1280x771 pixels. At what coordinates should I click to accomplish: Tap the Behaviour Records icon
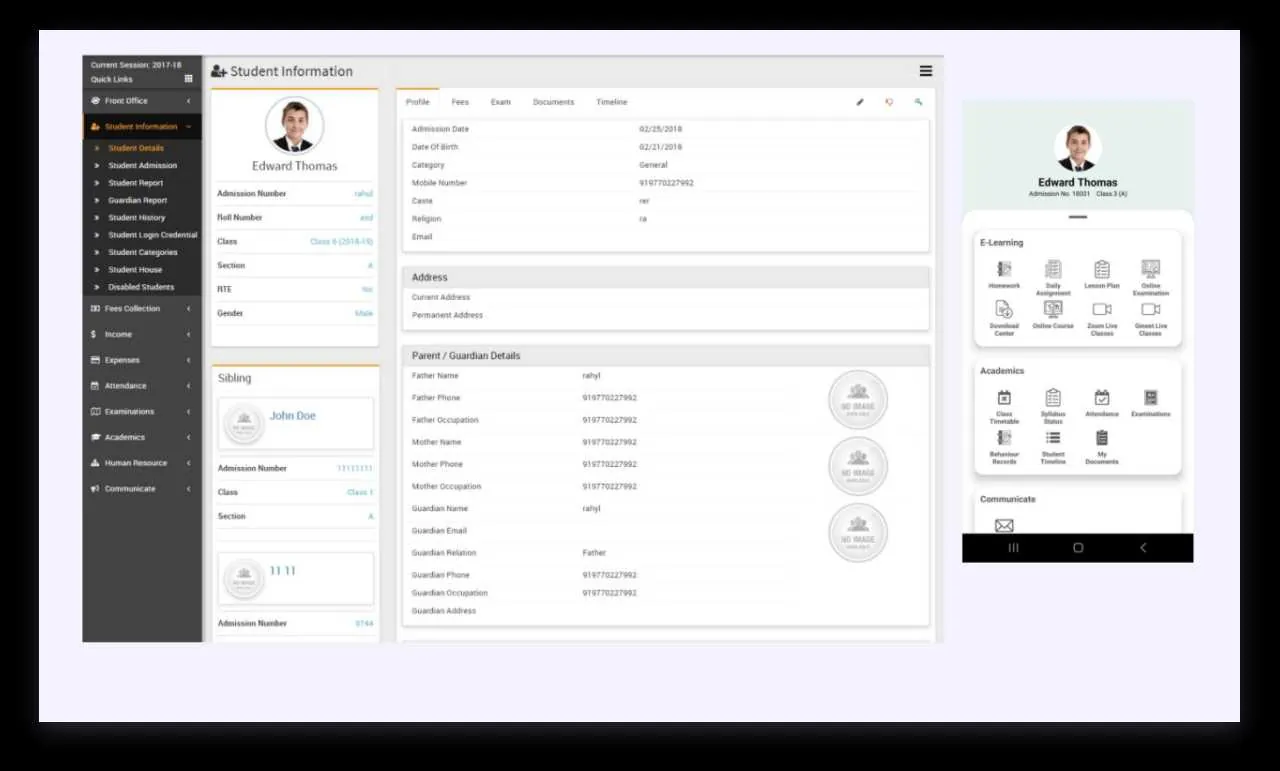(x=1004, y=447)
